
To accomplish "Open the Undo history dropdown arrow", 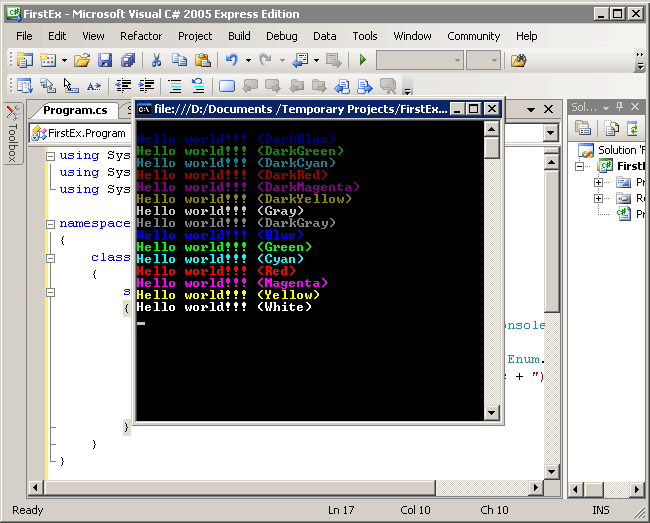I will (248, 61).
